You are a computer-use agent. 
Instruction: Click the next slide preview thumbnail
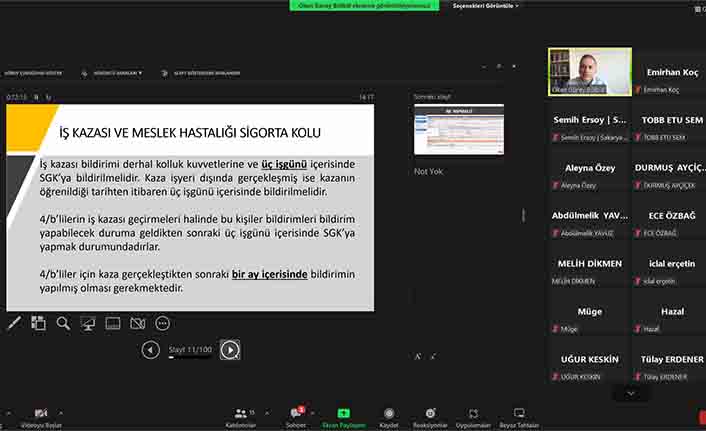click(x=459, y=129)
